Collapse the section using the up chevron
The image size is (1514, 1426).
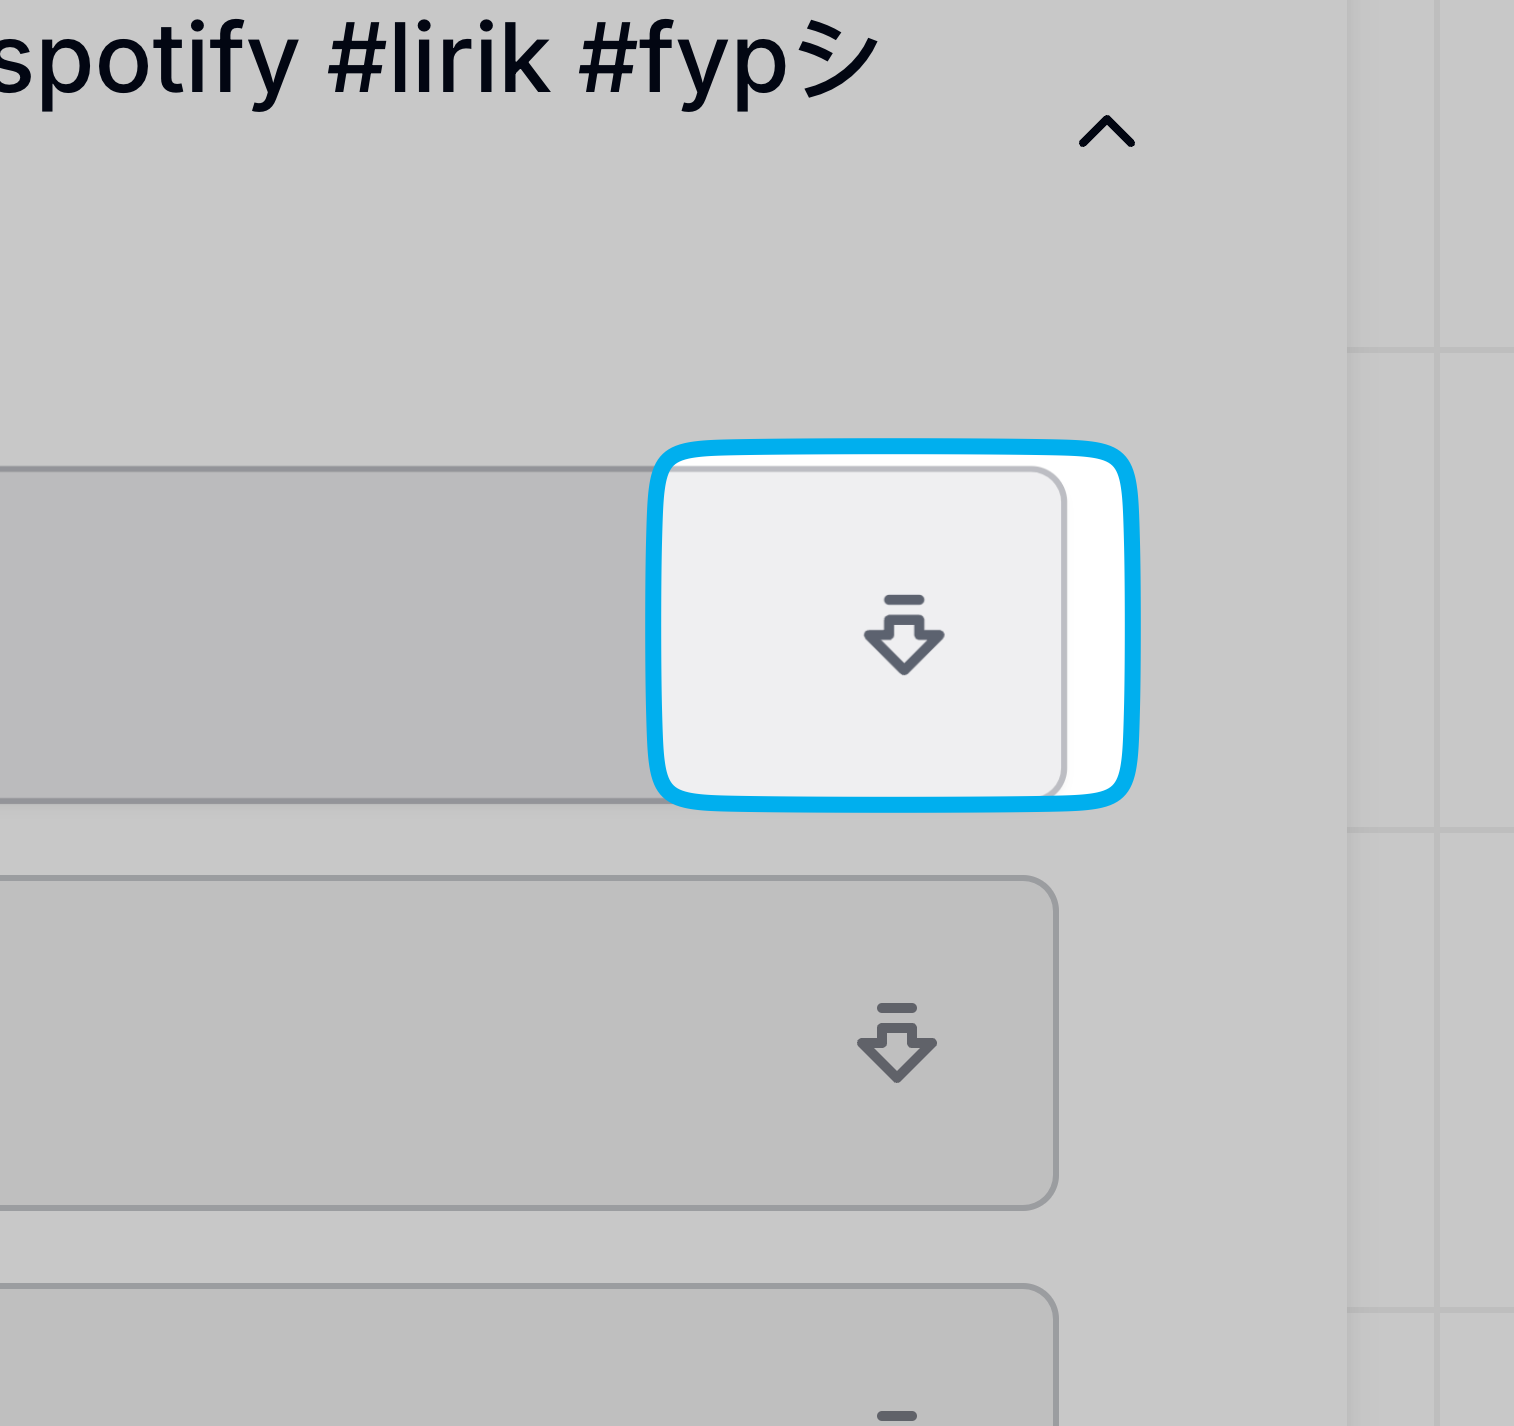[x=1107, y=132]
